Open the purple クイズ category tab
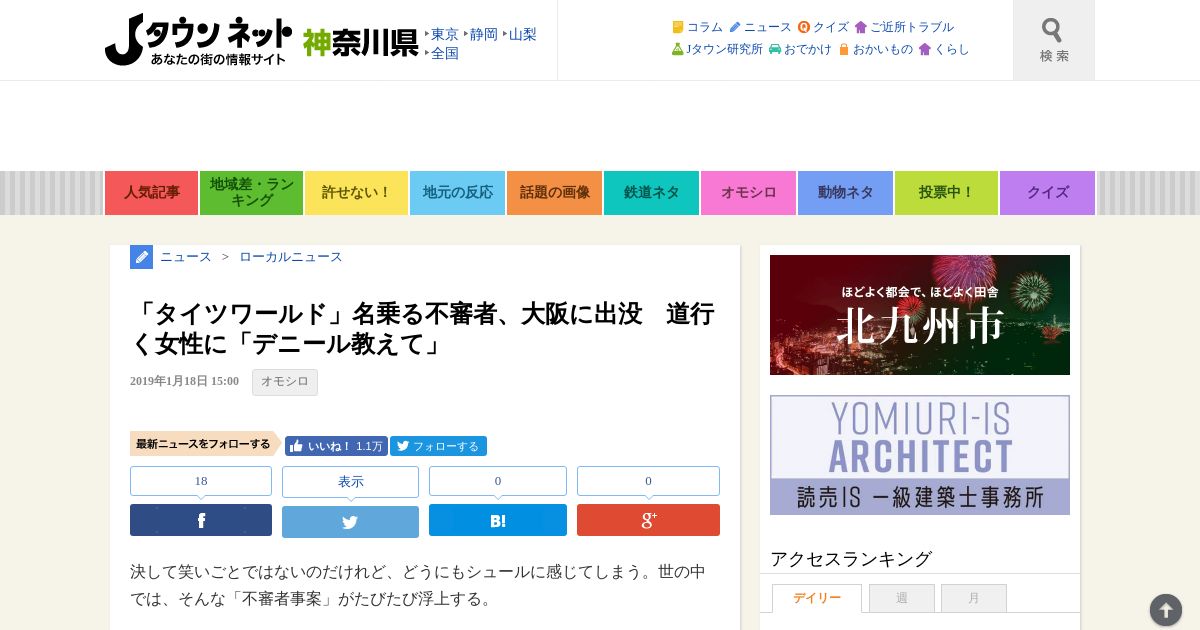The height and width of the screenshot is (630, 1200). coord(1047,193)
